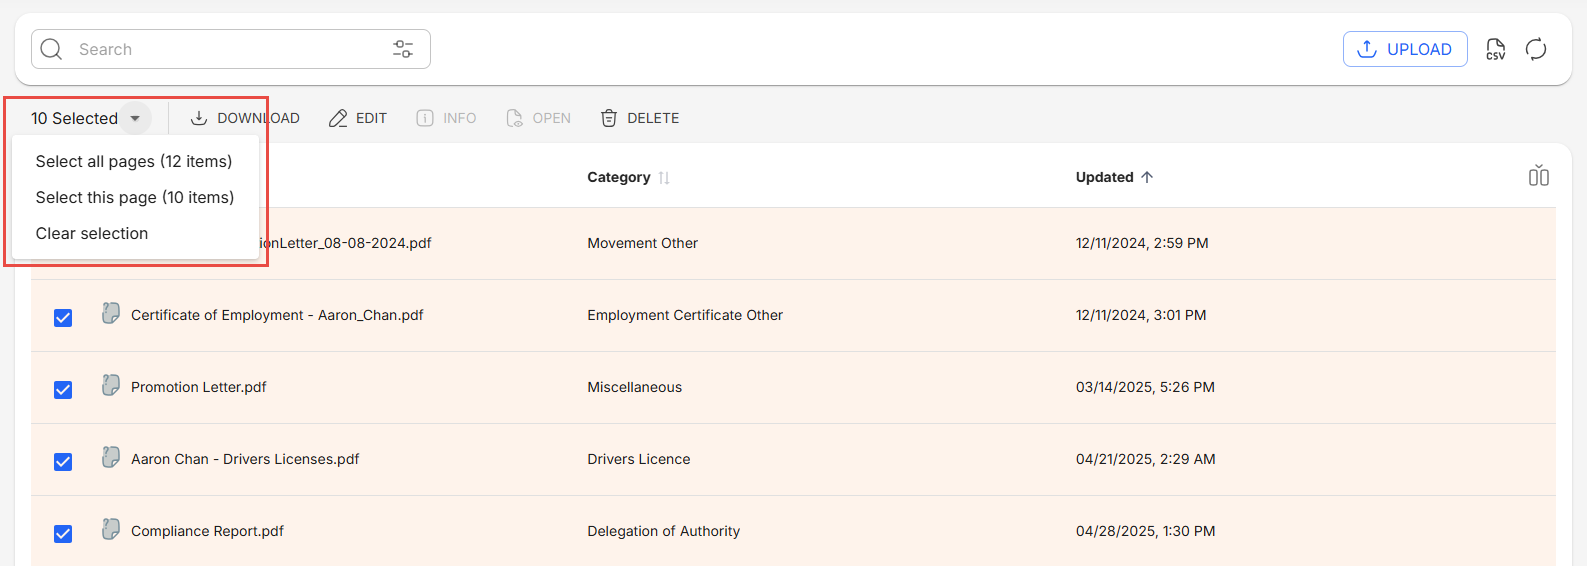
Task: Toggle the Updated column sort arrow
Action: [1147, 177]
